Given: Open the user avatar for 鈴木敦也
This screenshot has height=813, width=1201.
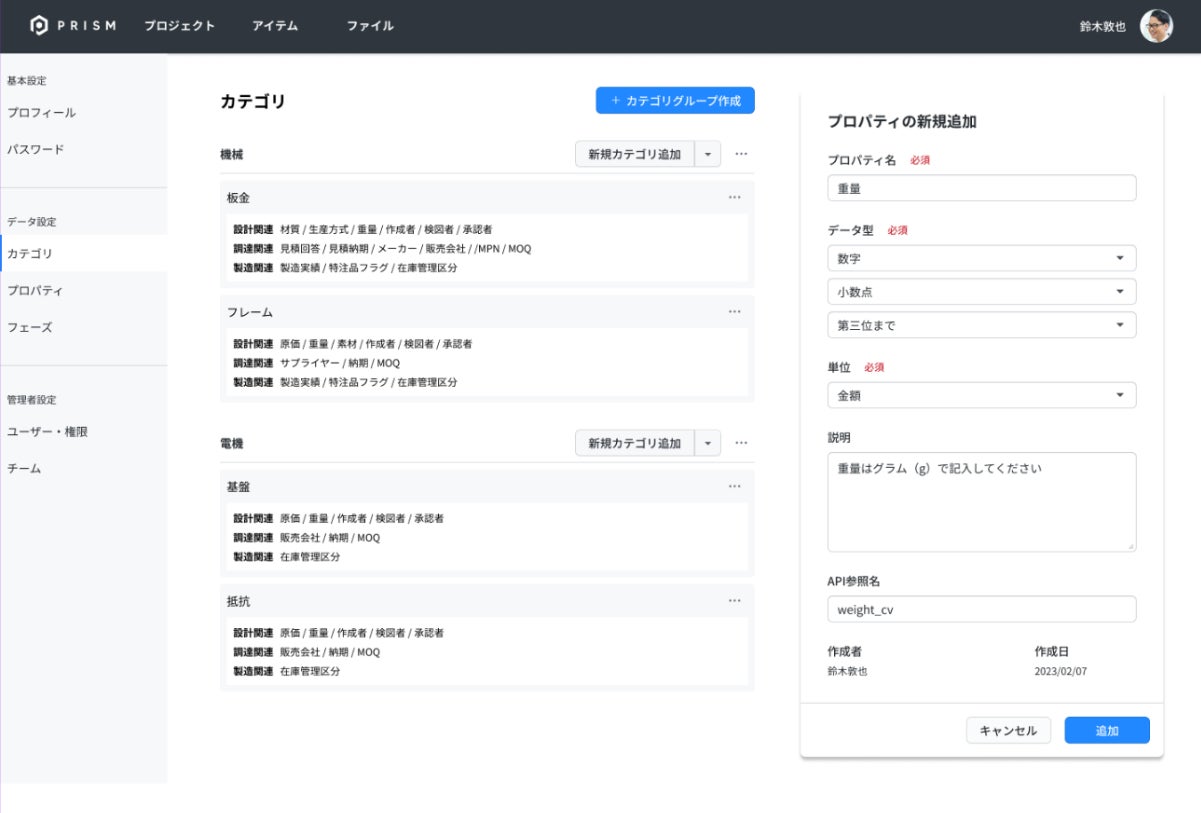Looking at the screenshot, I should (x=1156, y=26).
